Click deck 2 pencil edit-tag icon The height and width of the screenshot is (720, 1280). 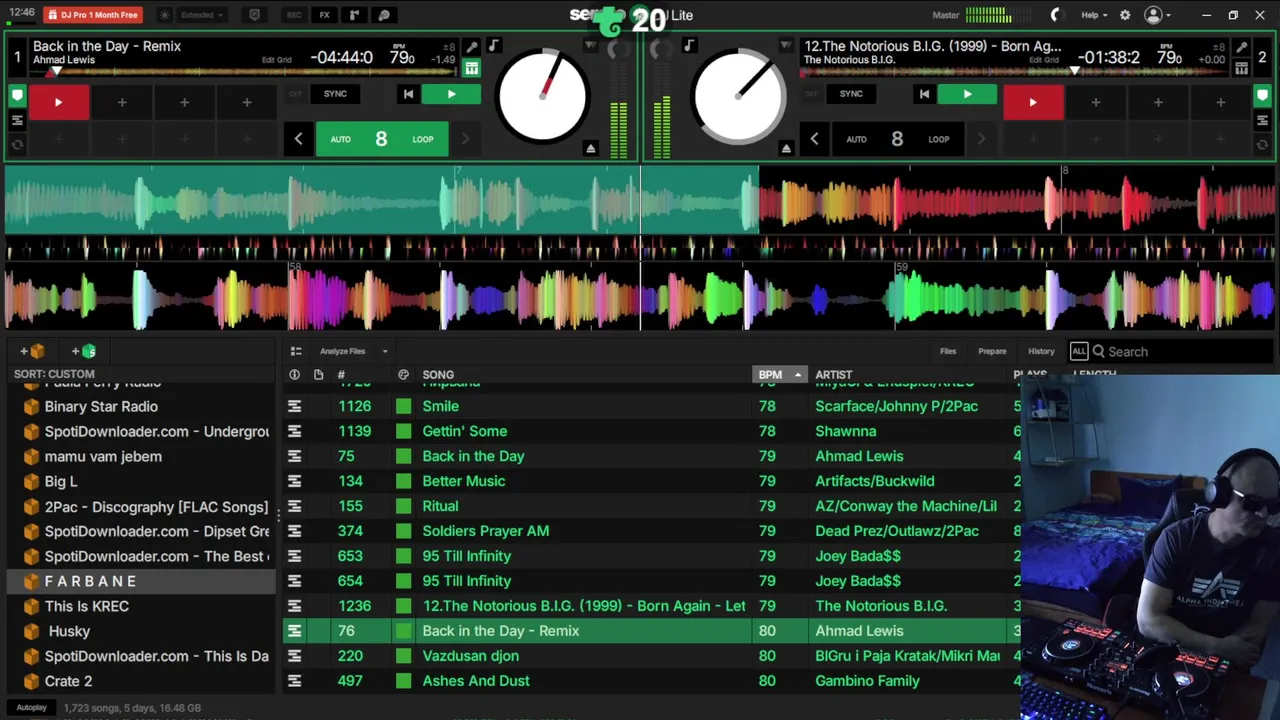click(x=1241, y=47)
